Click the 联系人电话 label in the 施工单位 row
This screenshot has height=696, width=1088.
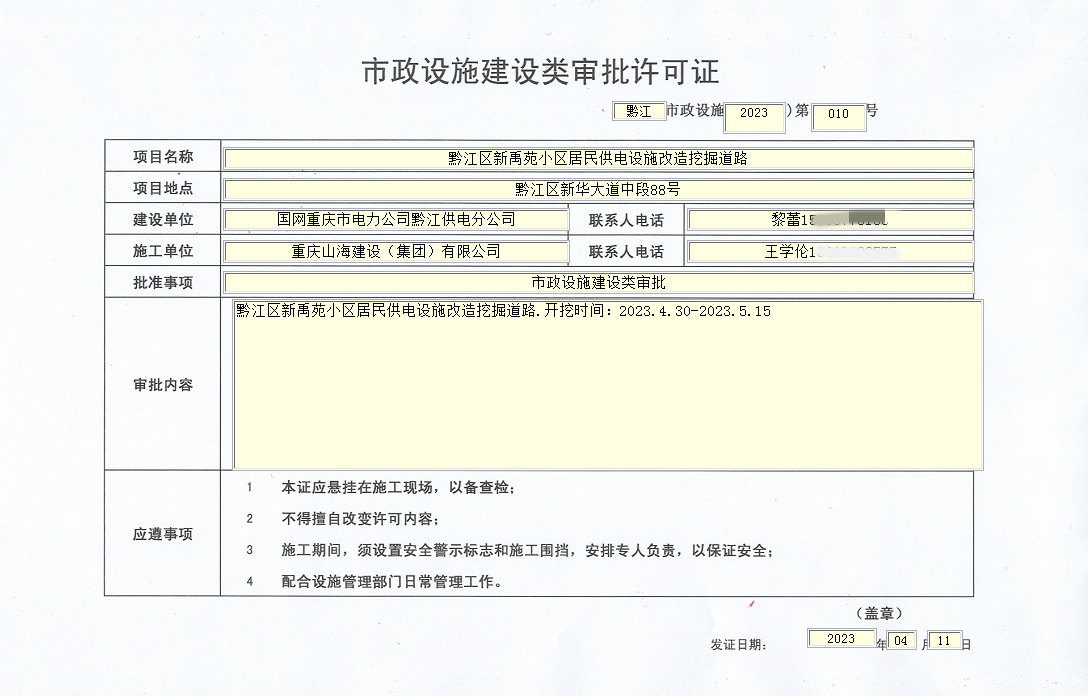click(627, 252)
